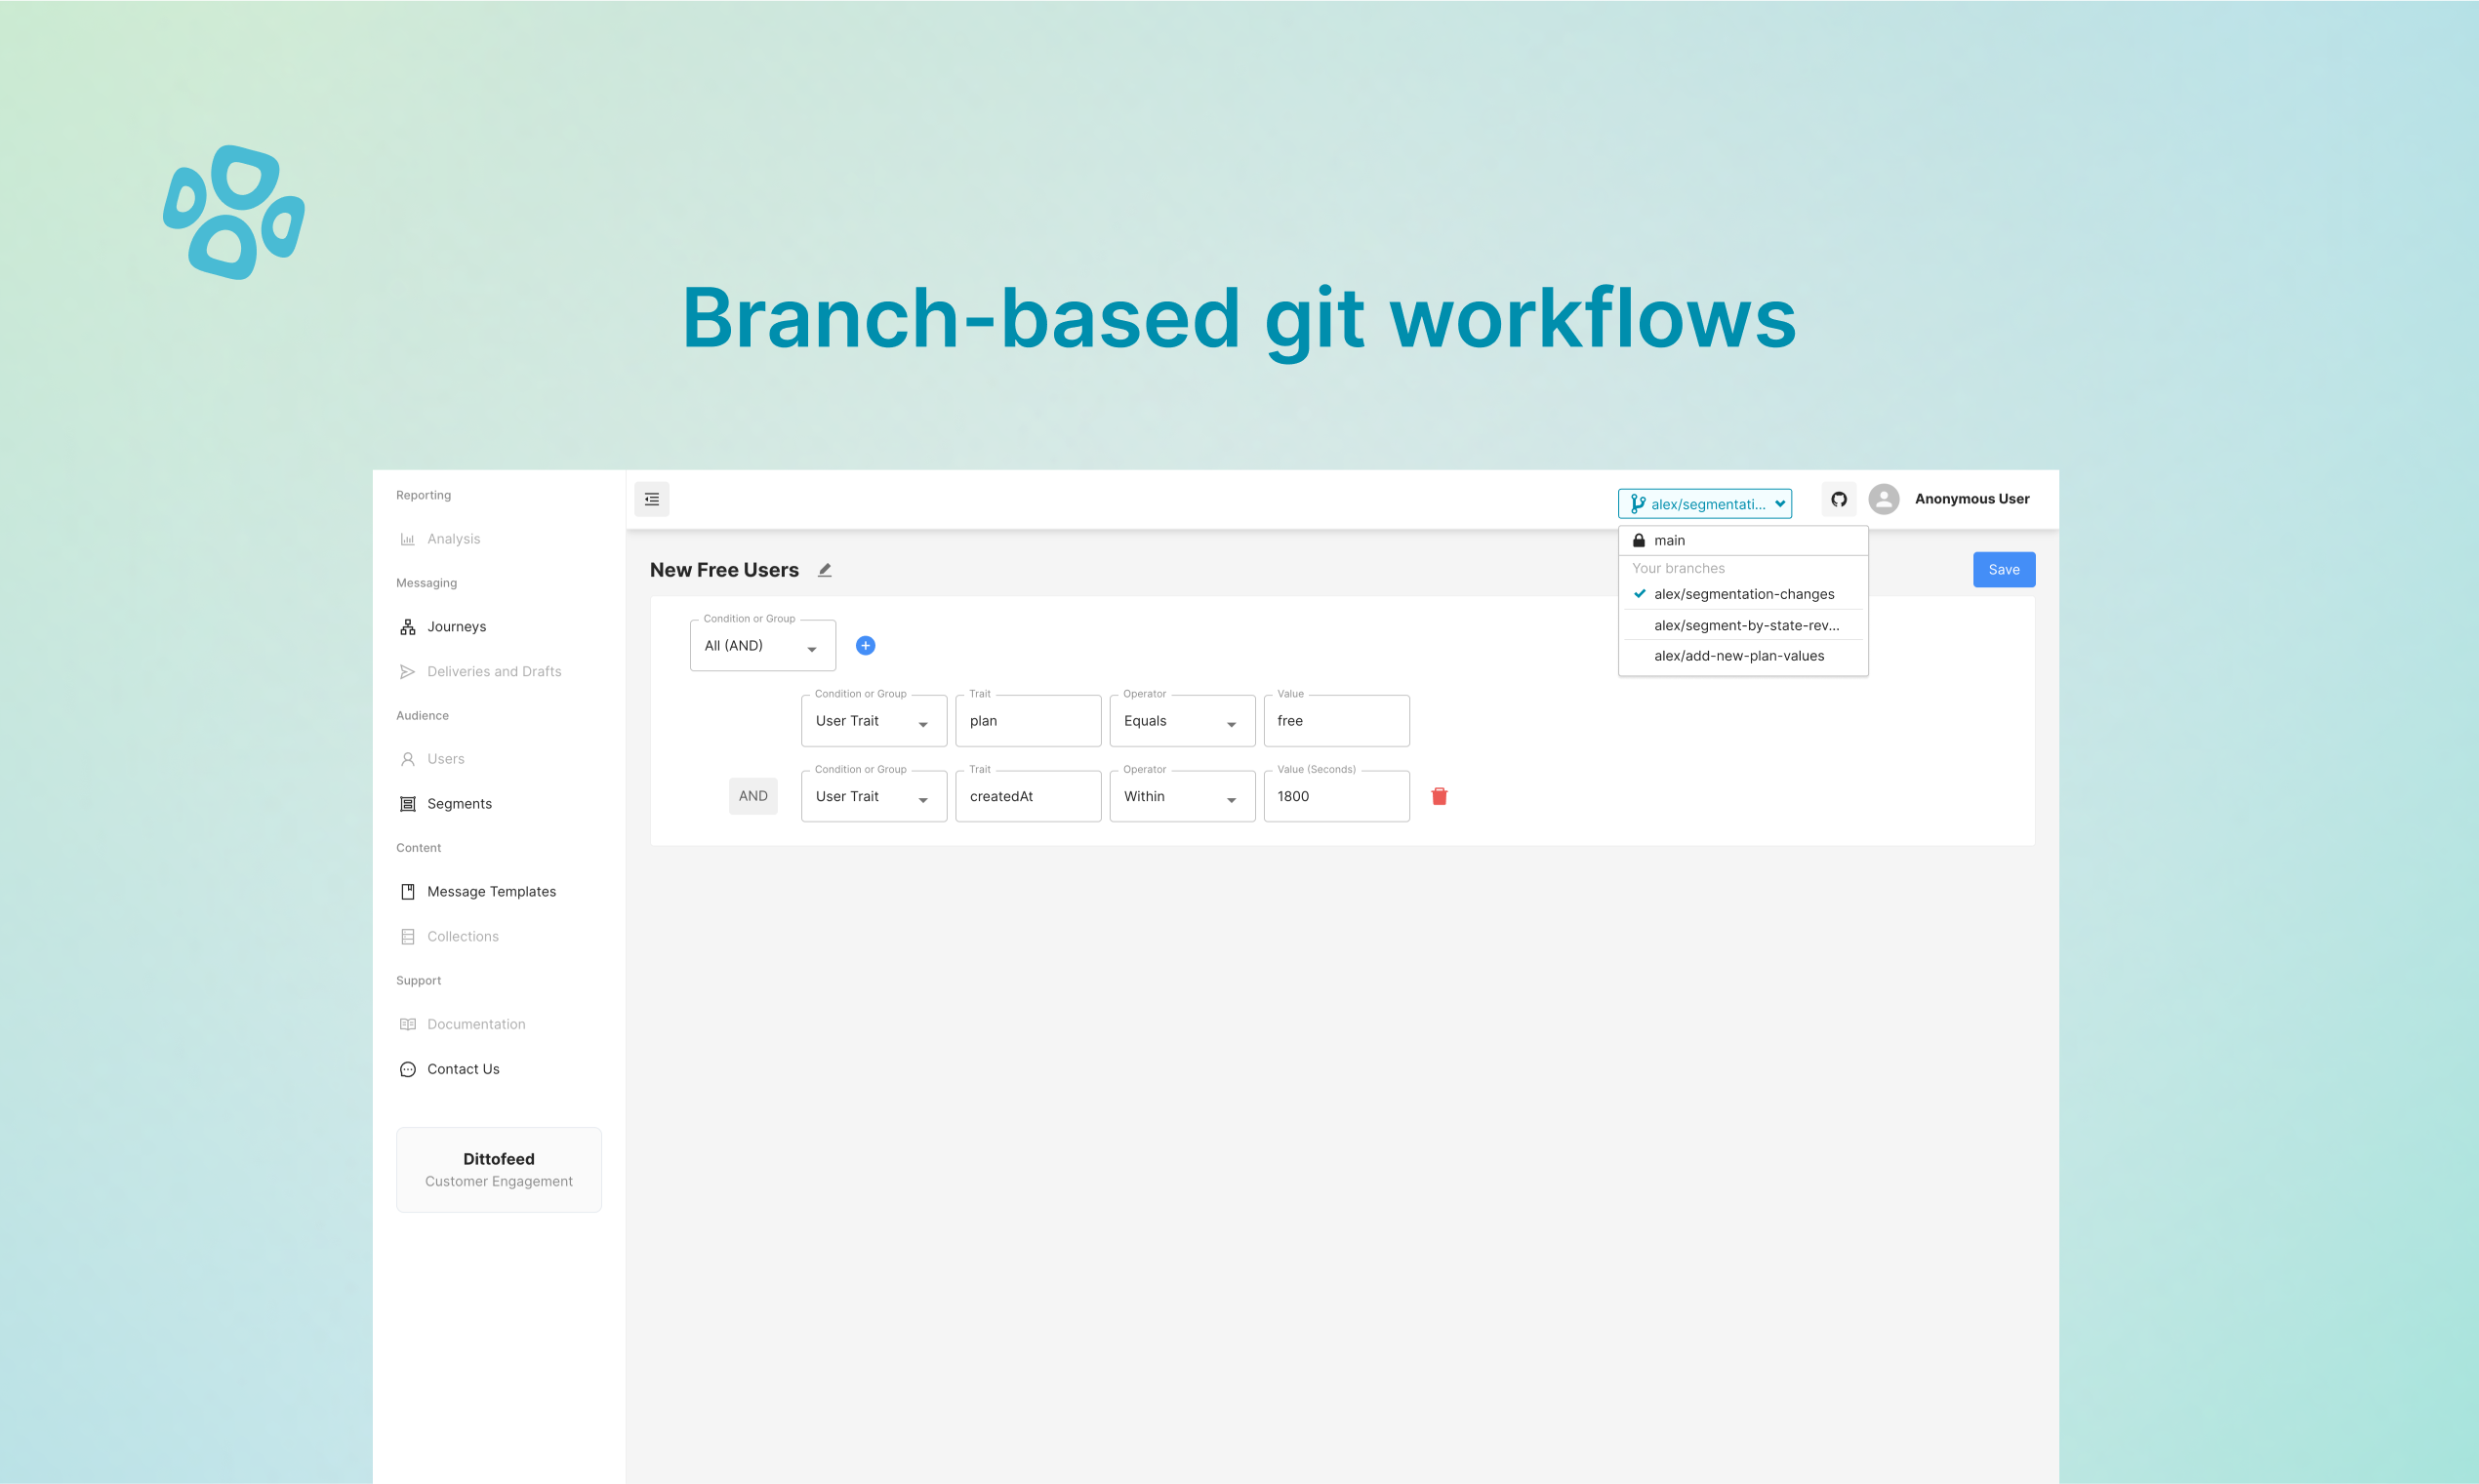Focus the free value field
Screen dimensions: 2479x1484
tap(1337, 721)
